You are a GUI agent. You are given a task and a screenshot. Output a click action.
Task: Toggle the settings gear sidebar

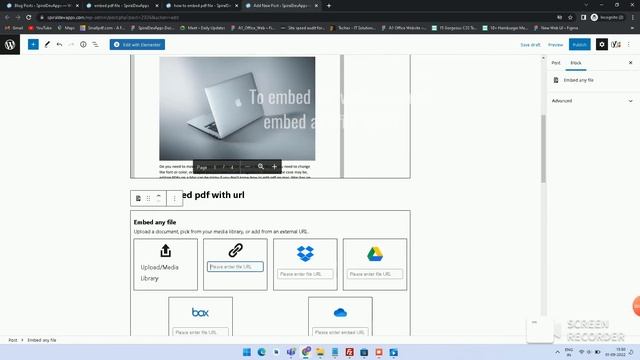coord(602,44)
